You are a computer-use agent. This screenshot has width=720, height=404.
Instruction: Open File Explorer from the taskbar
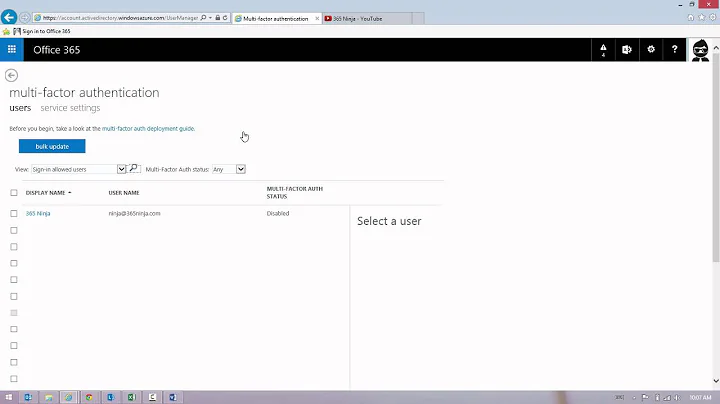point(48,397)
